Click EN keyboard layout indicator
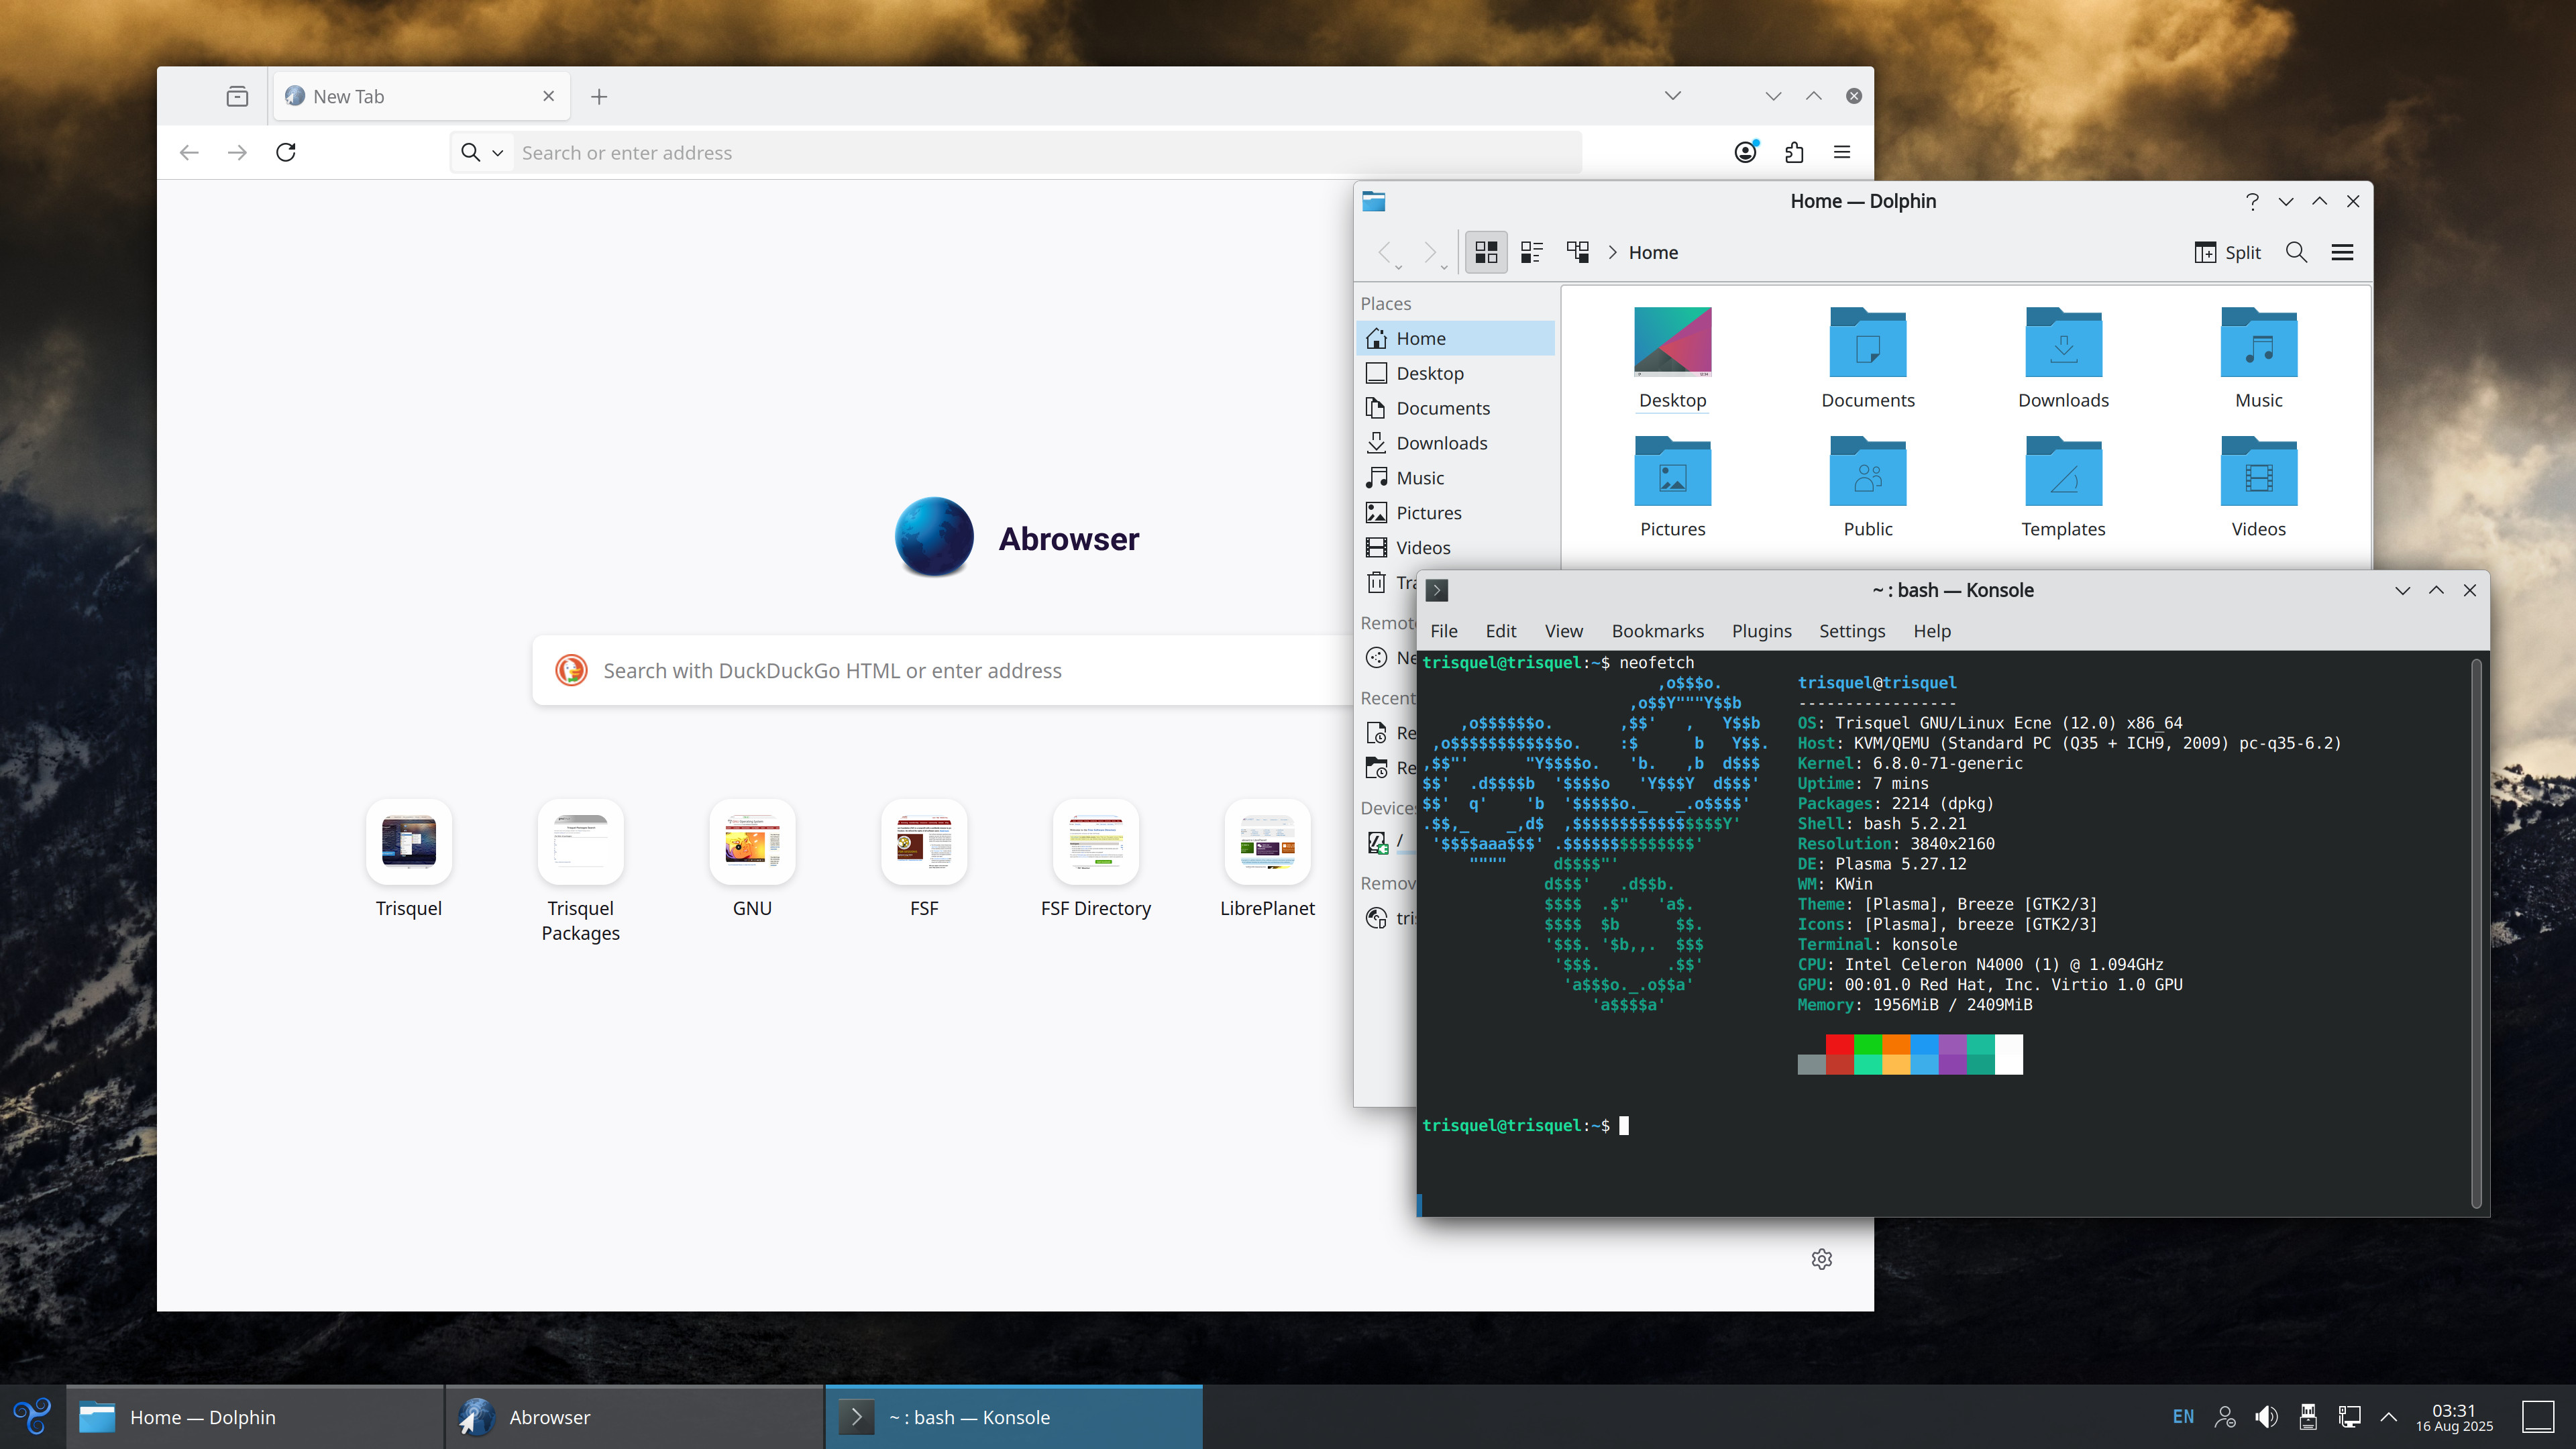Screen dimensions: 2576x1449 (x=2183, y=1417)
